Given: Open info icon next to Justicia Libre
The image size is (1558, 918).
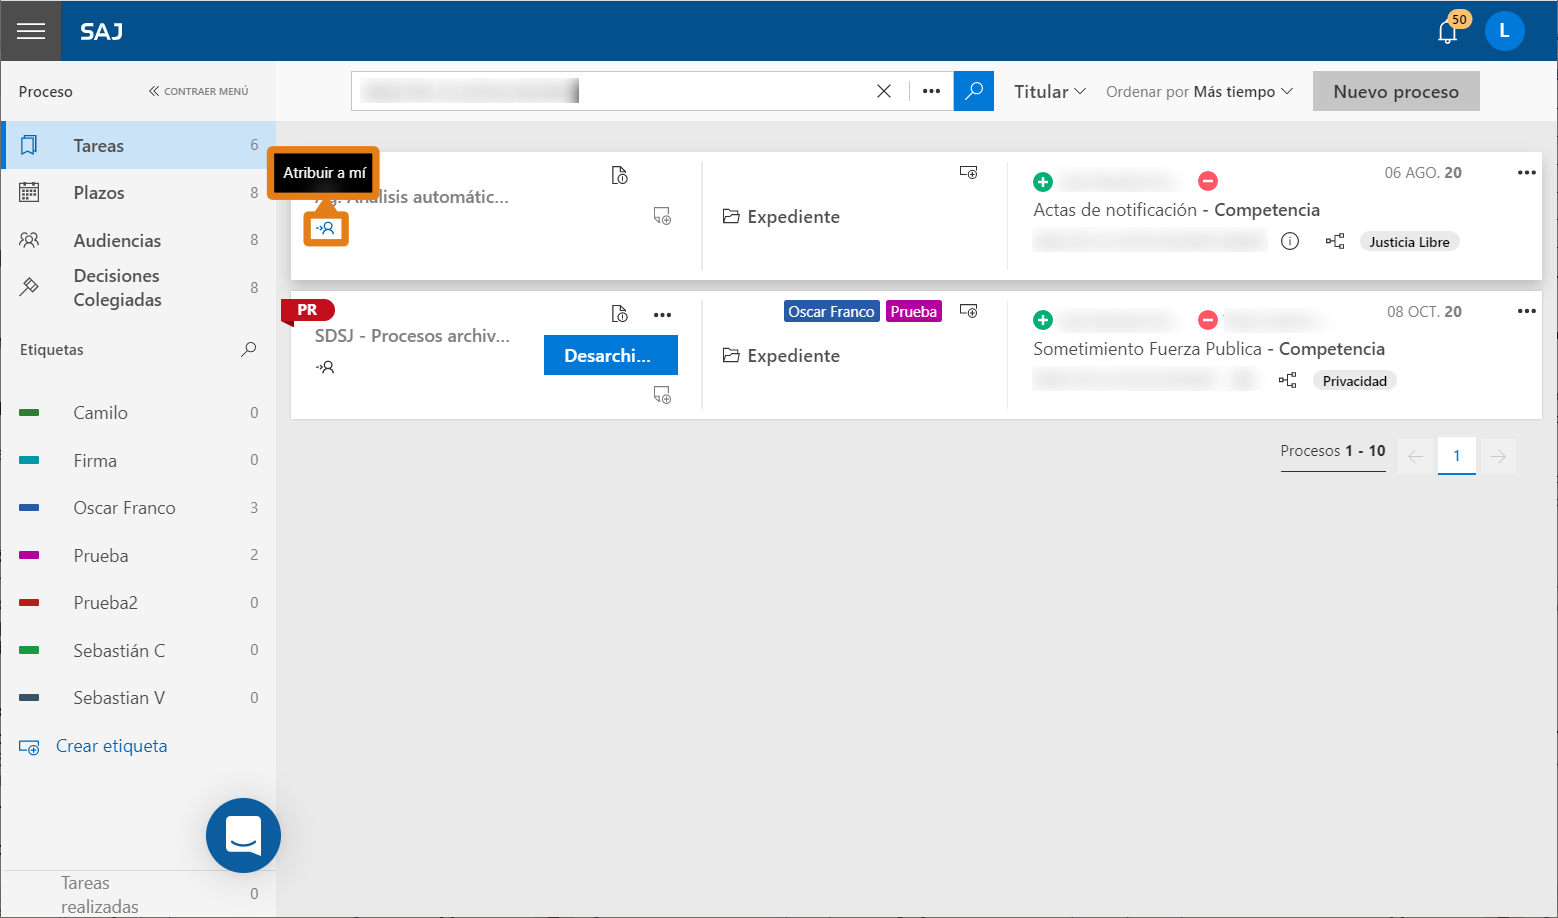Looking at the screenshot, I should [x=1290, y=241].
